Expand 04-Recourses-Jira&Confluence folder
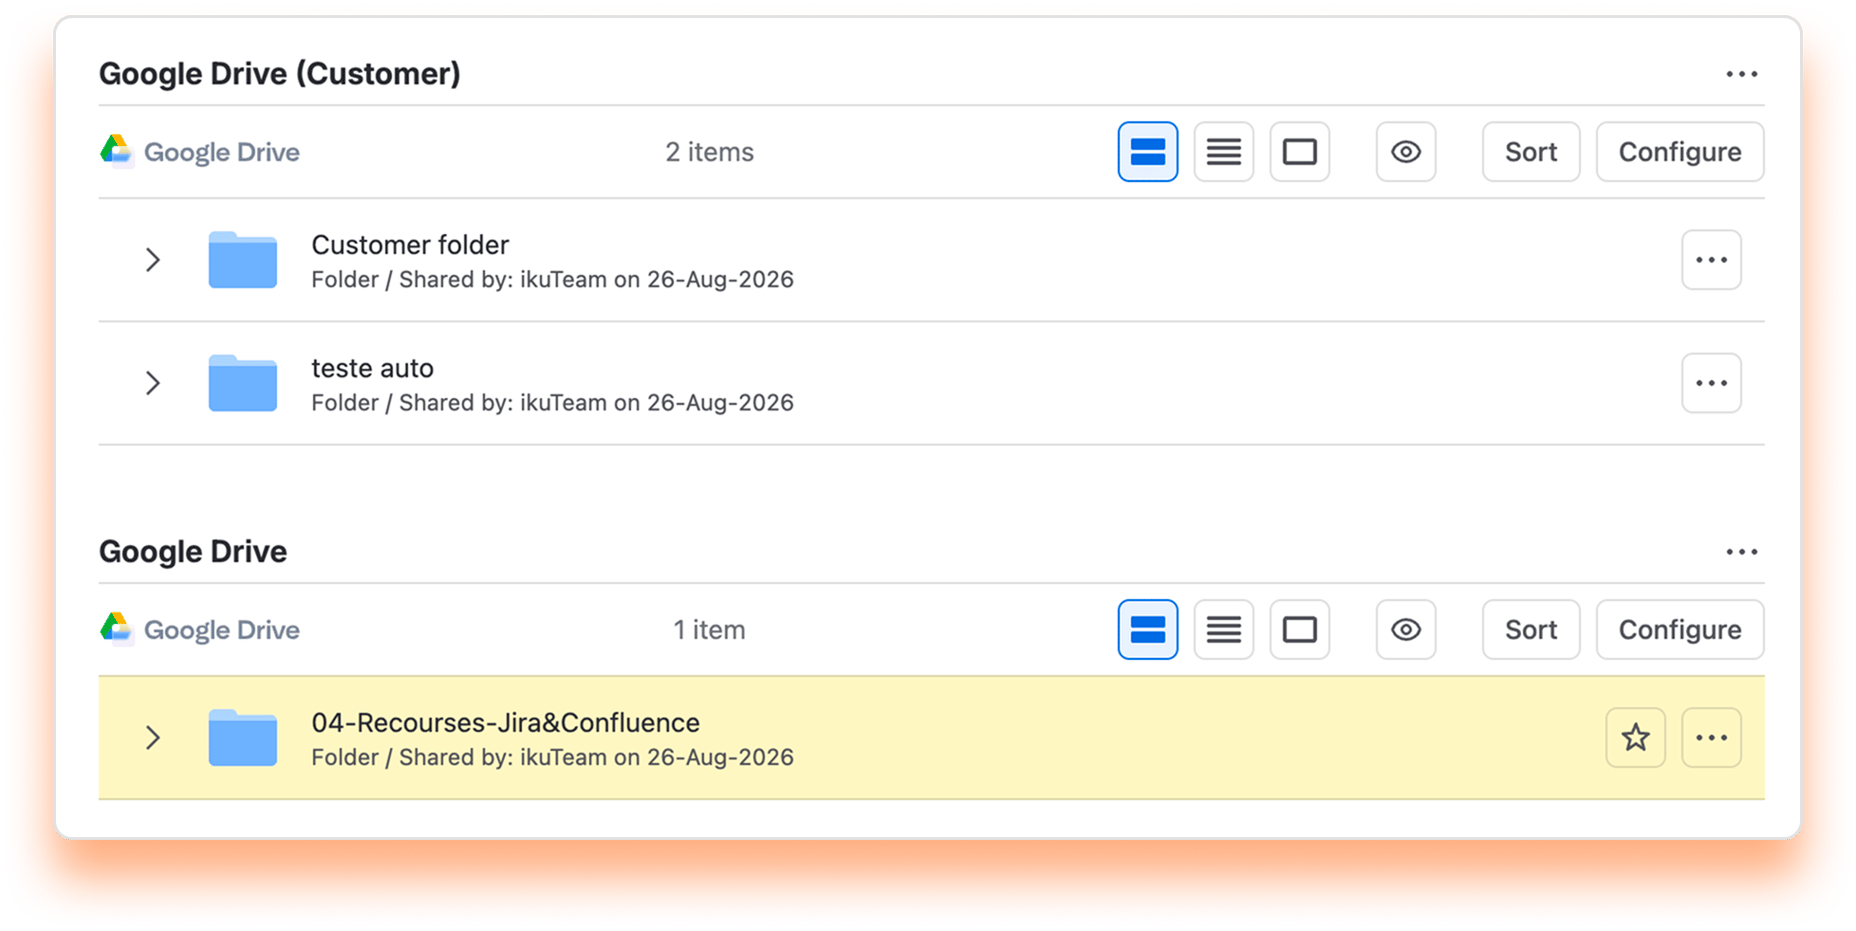Viewport: 1856px width, 931px height. tap(153, 738)
